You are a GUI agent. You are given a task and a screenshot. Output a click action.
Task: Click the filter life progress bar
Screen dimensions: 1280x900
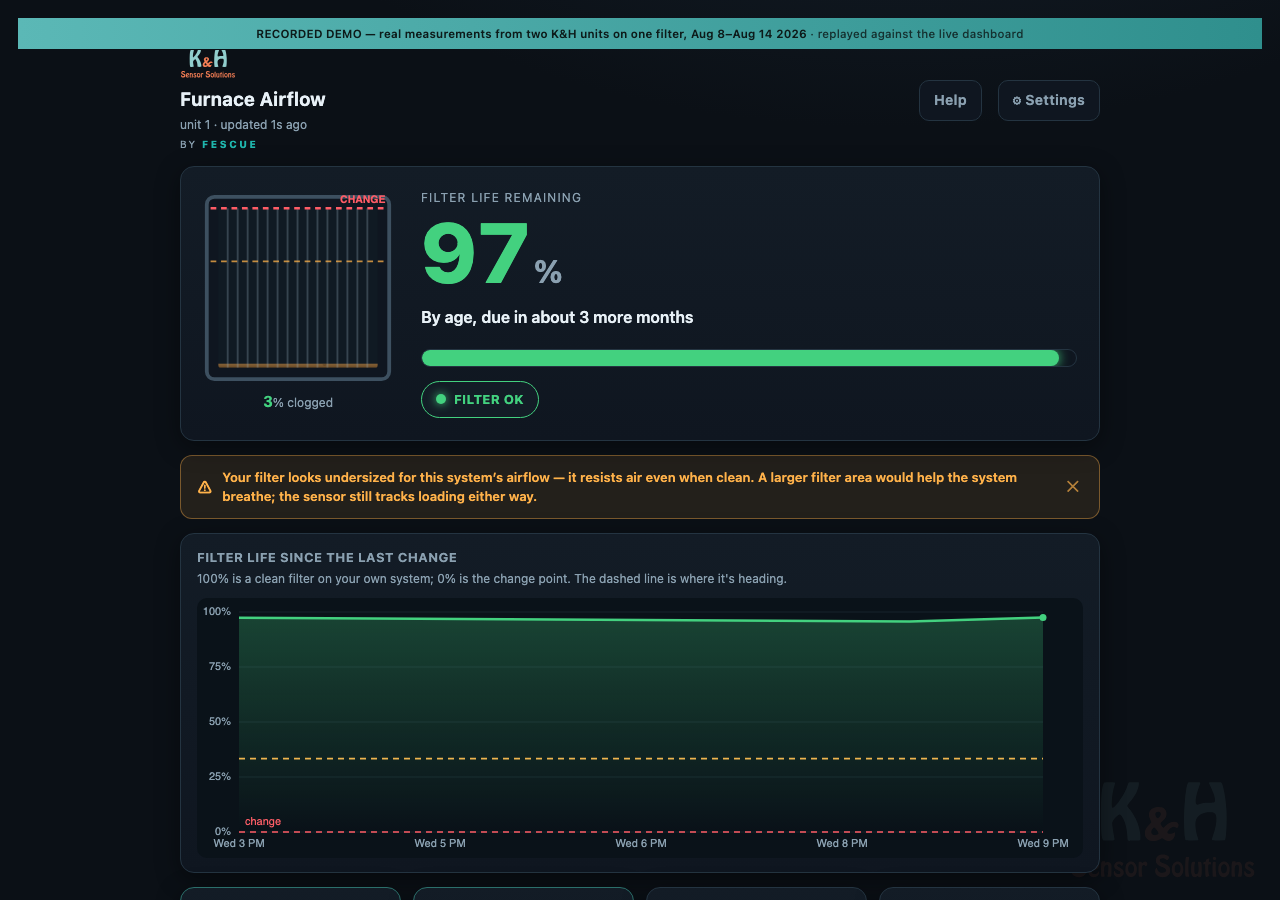coord(749,358)
